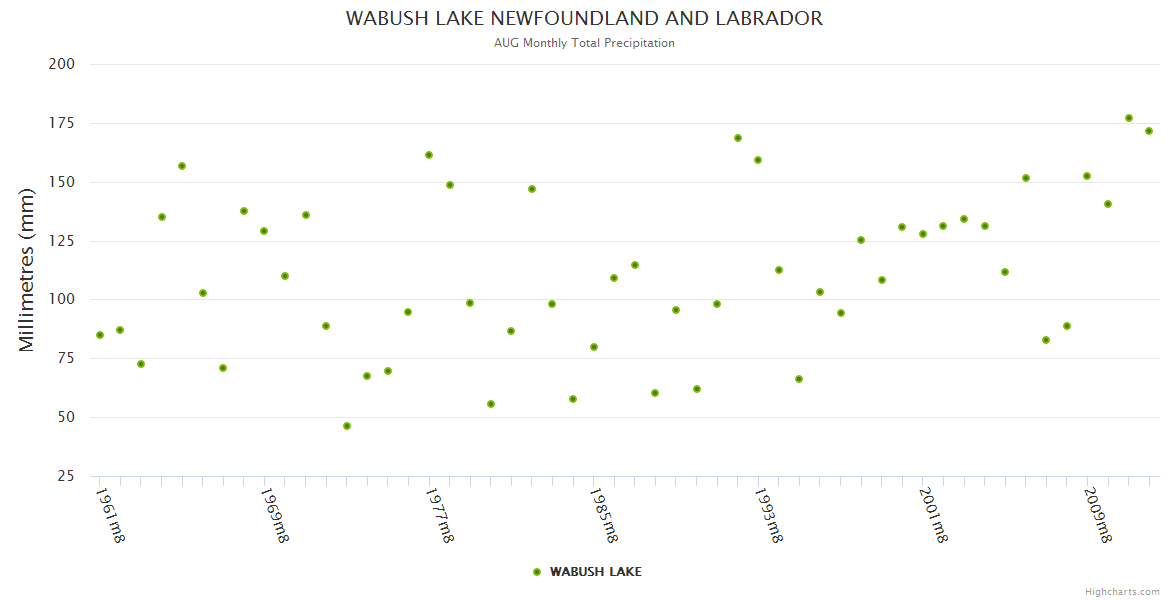Select the 2009m8 data point near 153 mm
Image resolution: width=1170 pixels, height=600 pixels.
click(1087, 176)
